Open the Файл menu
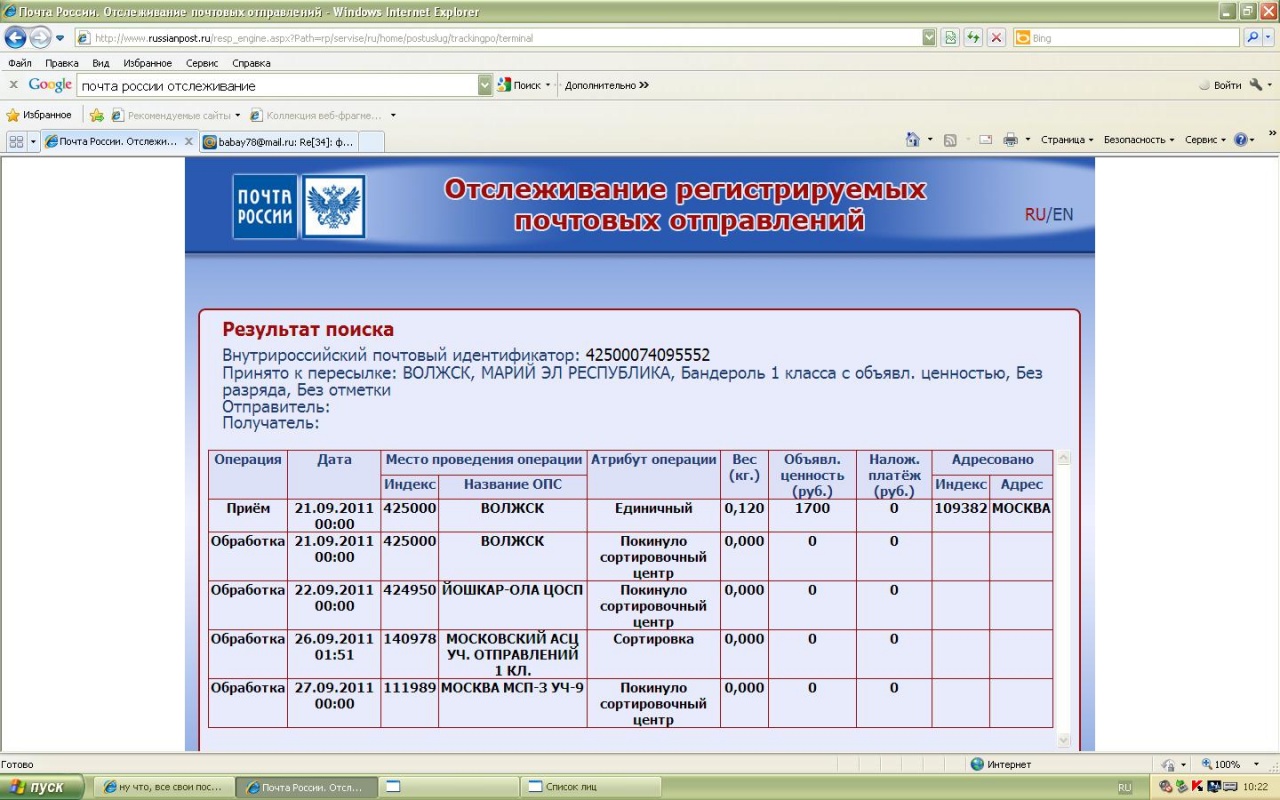This screenshot has width=1280, height=800. [19, 63]
